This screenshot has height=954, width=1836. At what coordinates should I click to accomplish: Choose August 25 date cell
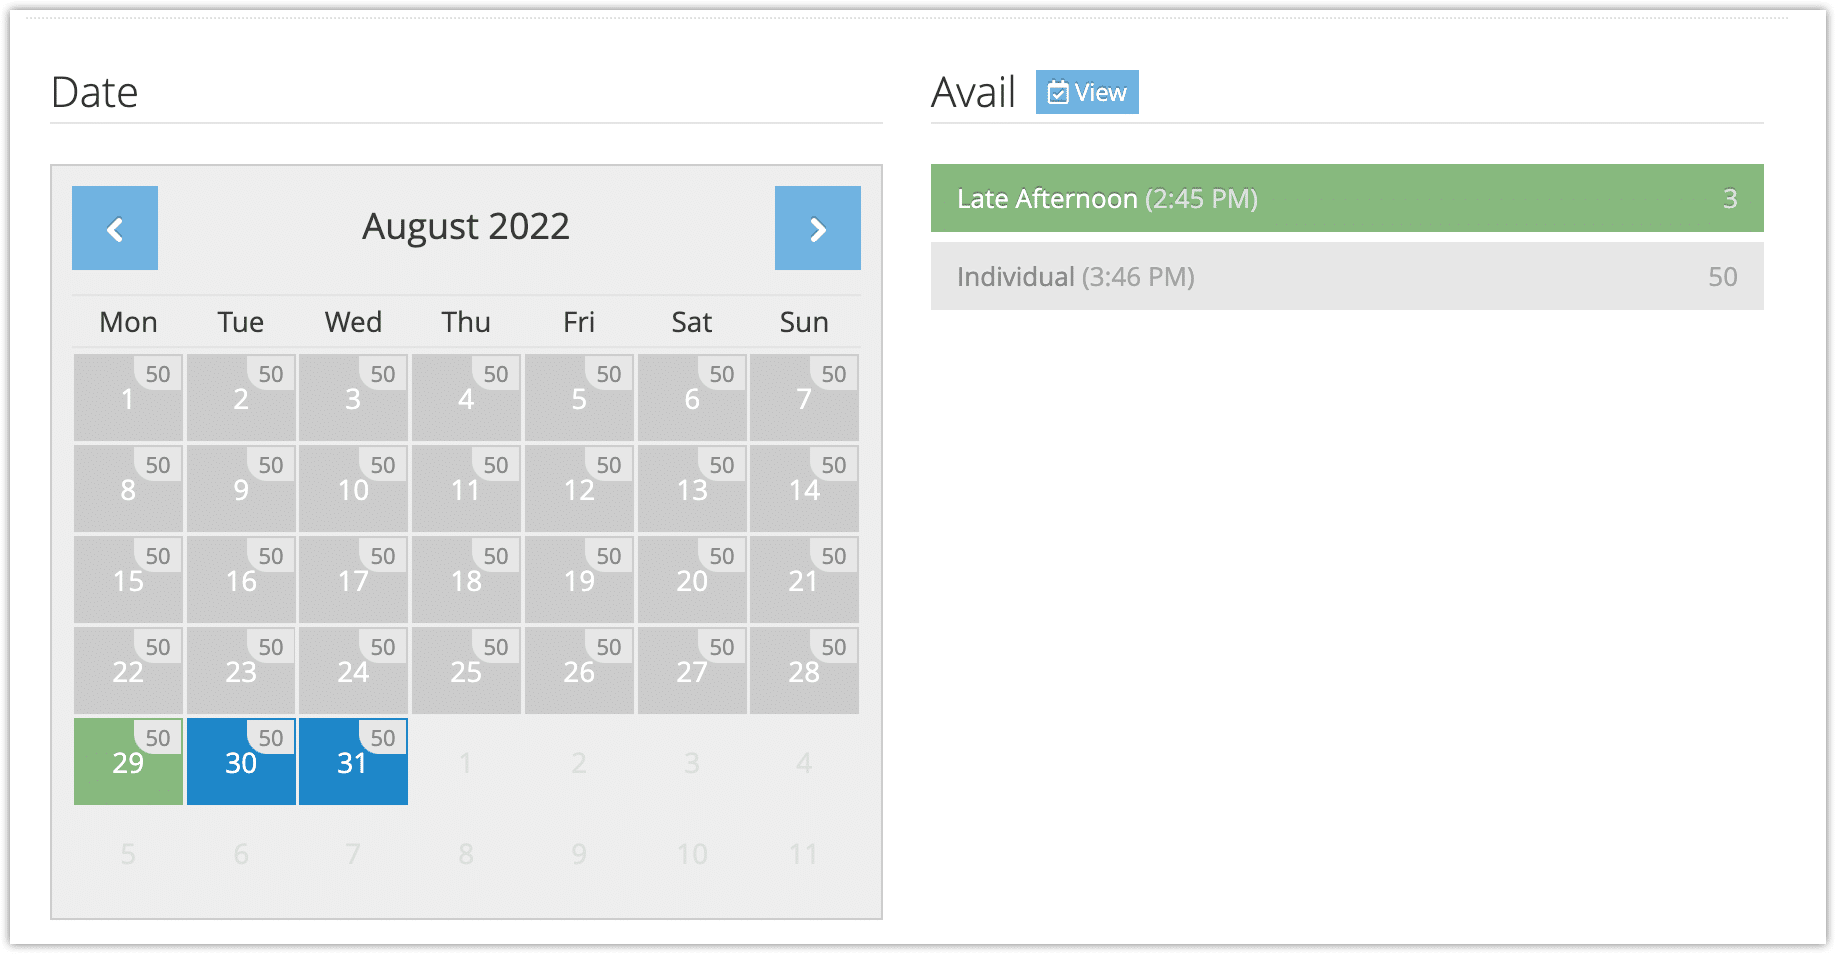466,670
